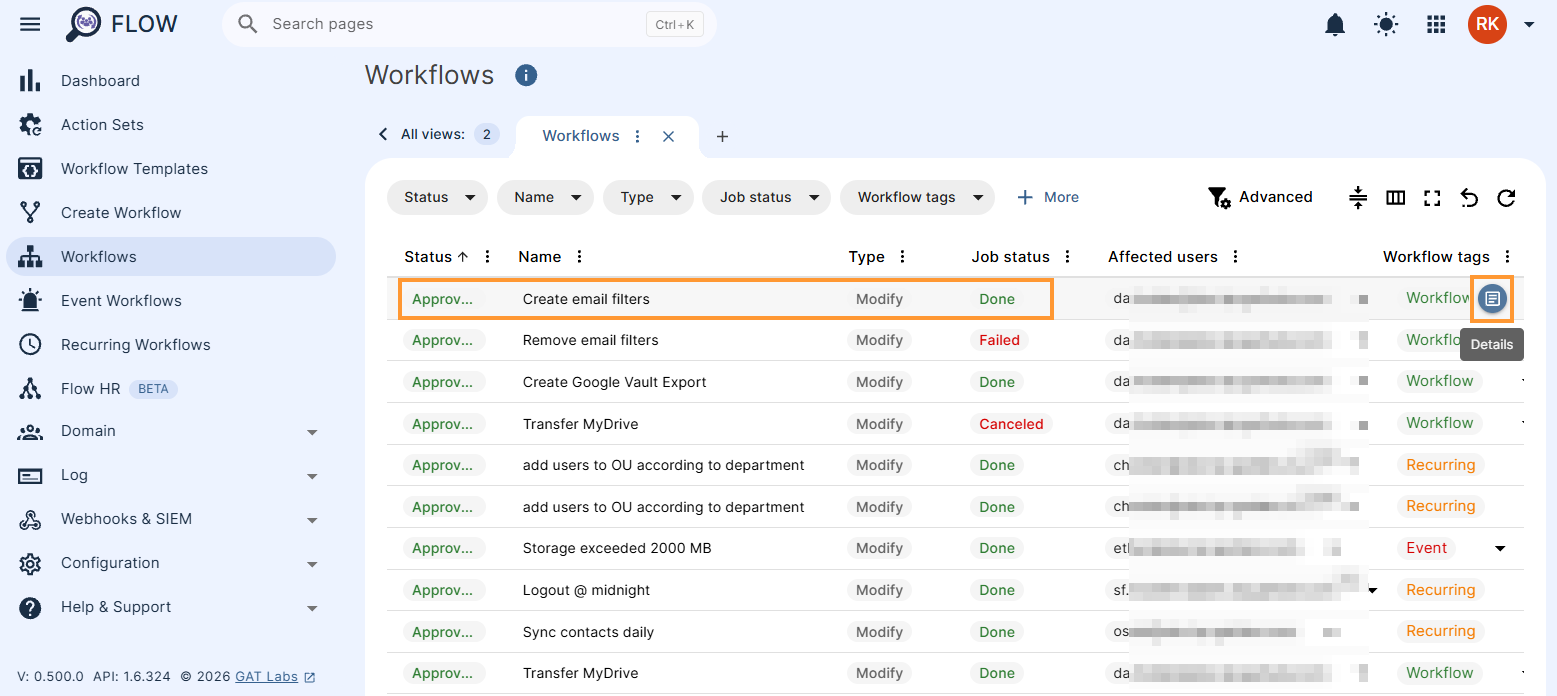
Task: Expand the Storage exceeded row dropdown arrow
Action: [1500, 548]
